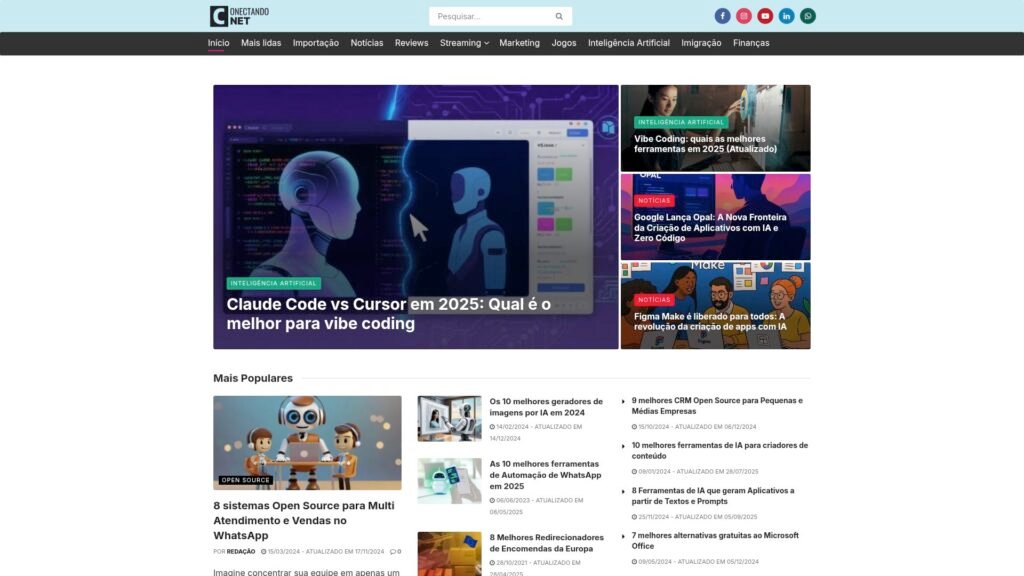Expand the Streaming dropdown menu

pos(464,43)
